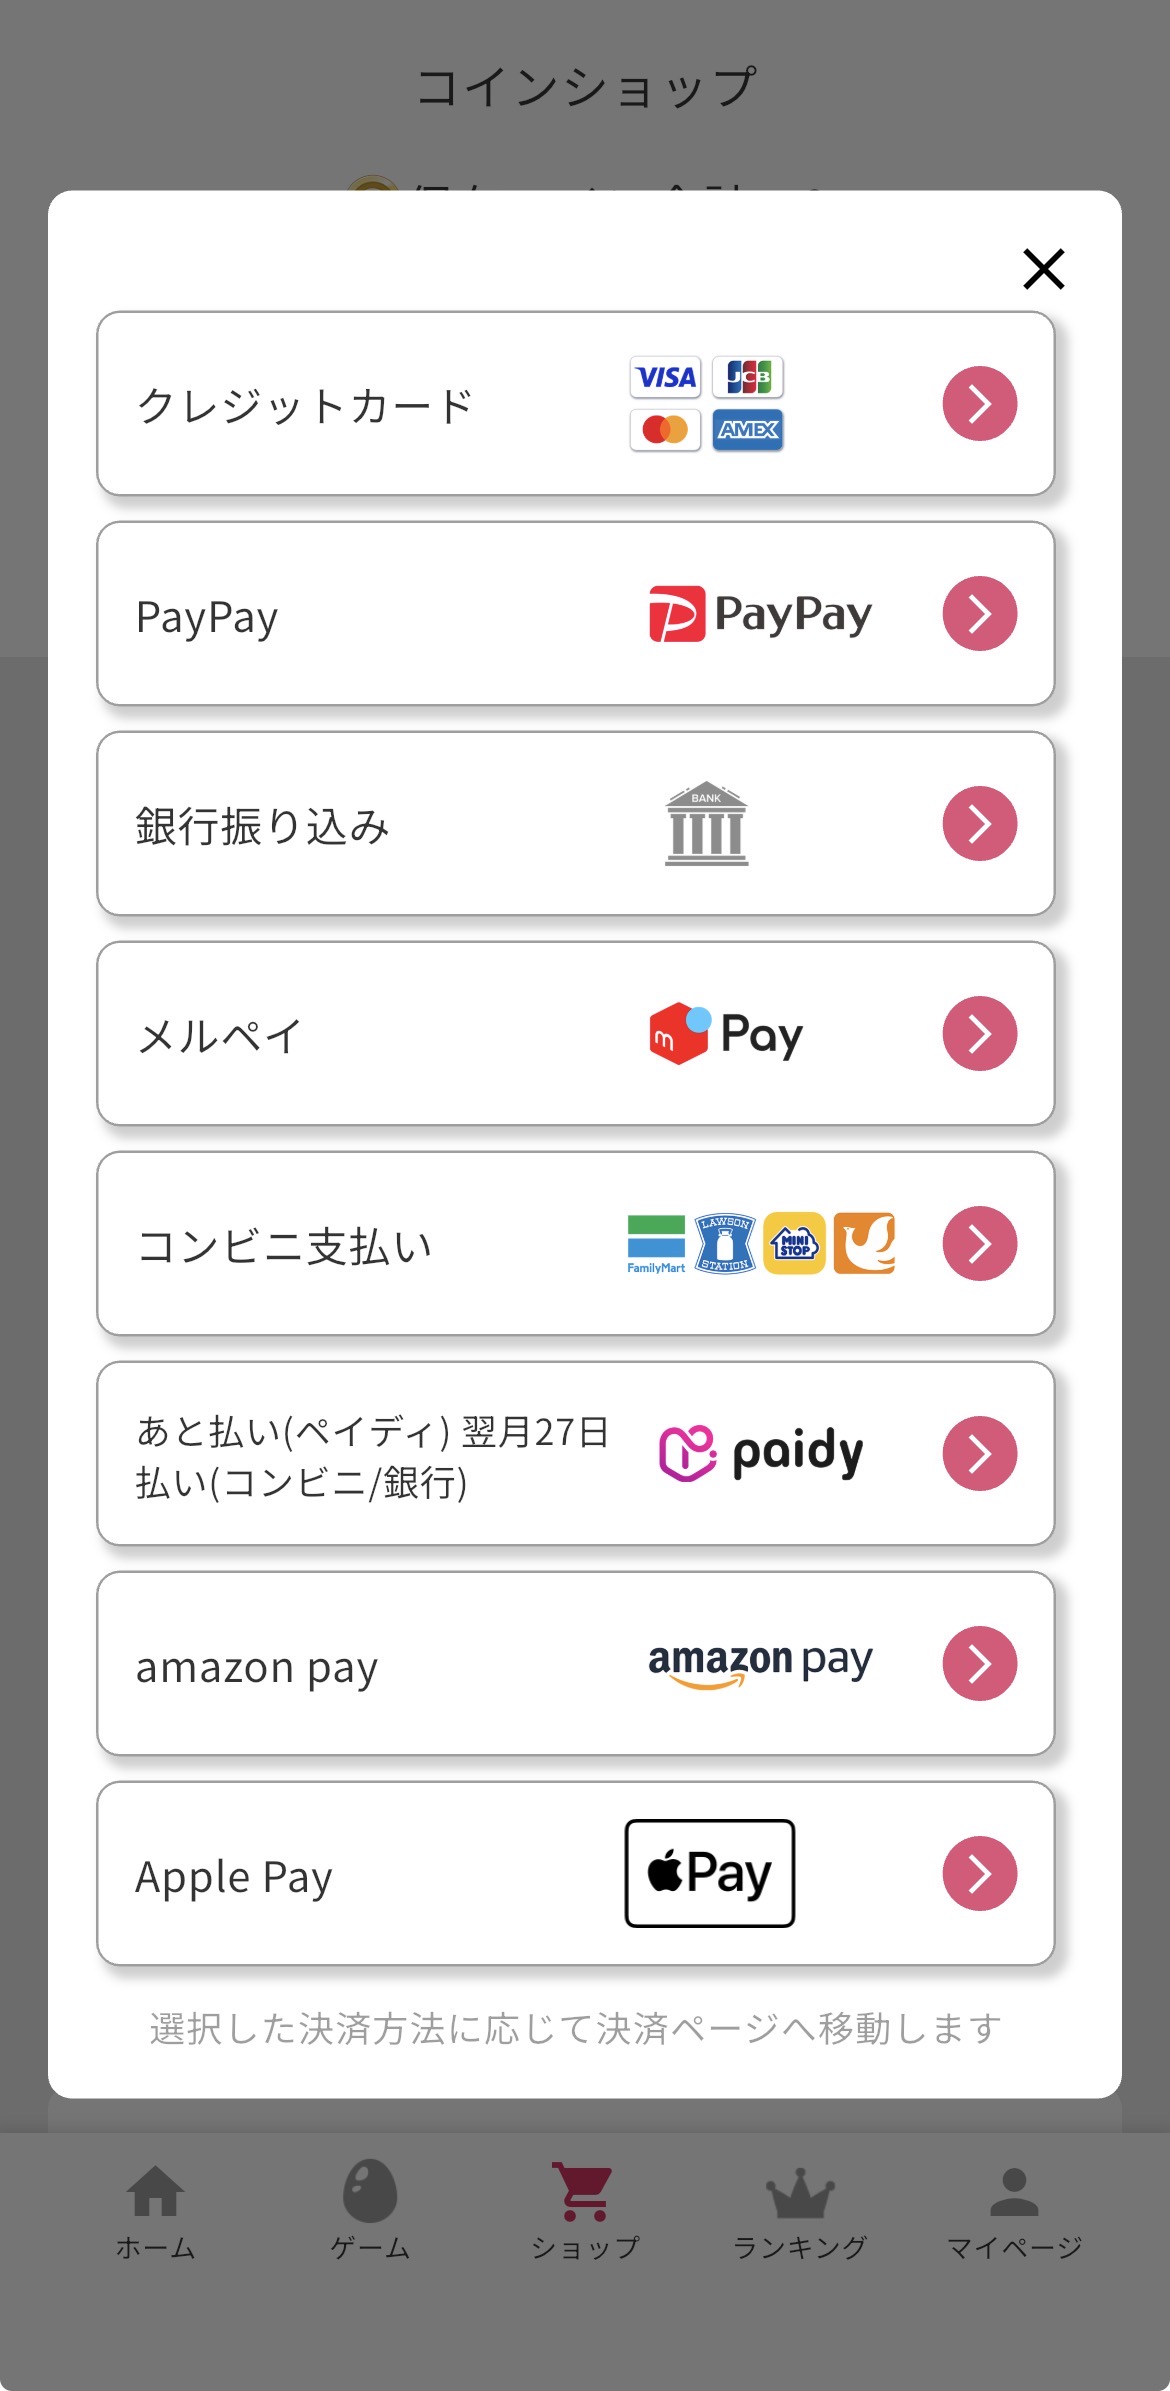
Task: Open credit card option via arrow
Action: (x=979, y=404)
